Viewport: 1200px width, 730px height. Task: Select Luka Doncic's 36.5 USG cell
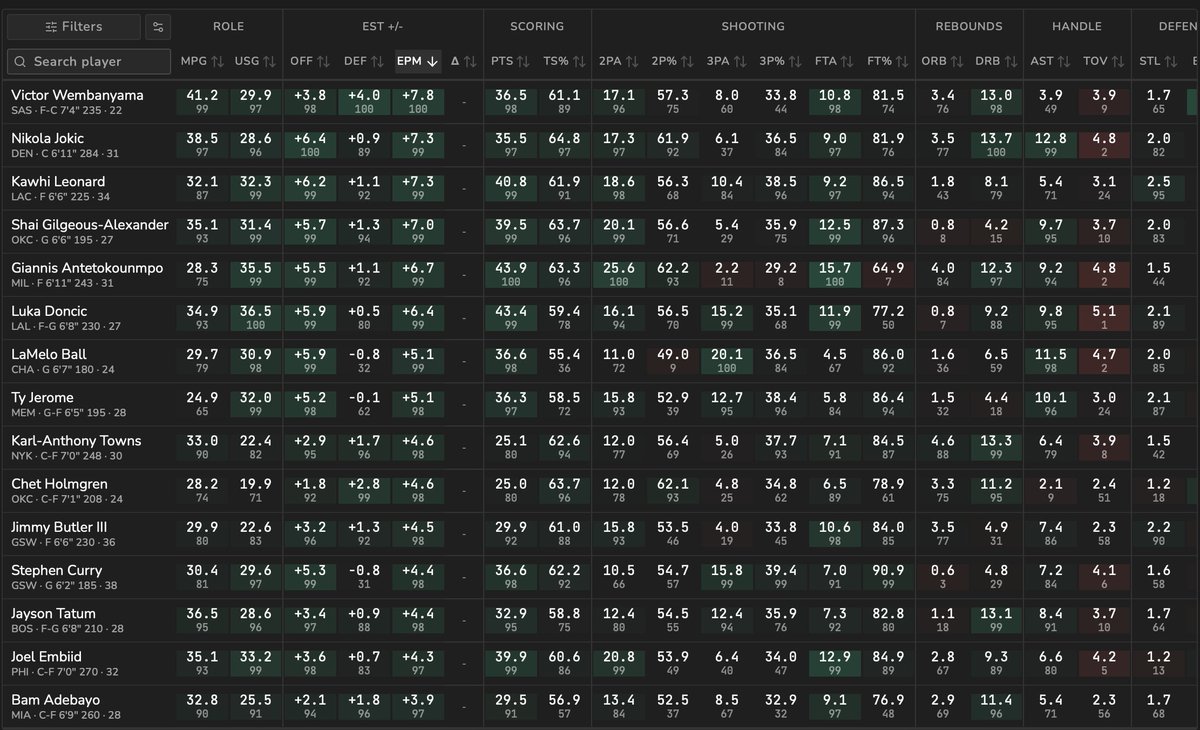[x=255, y=318]
